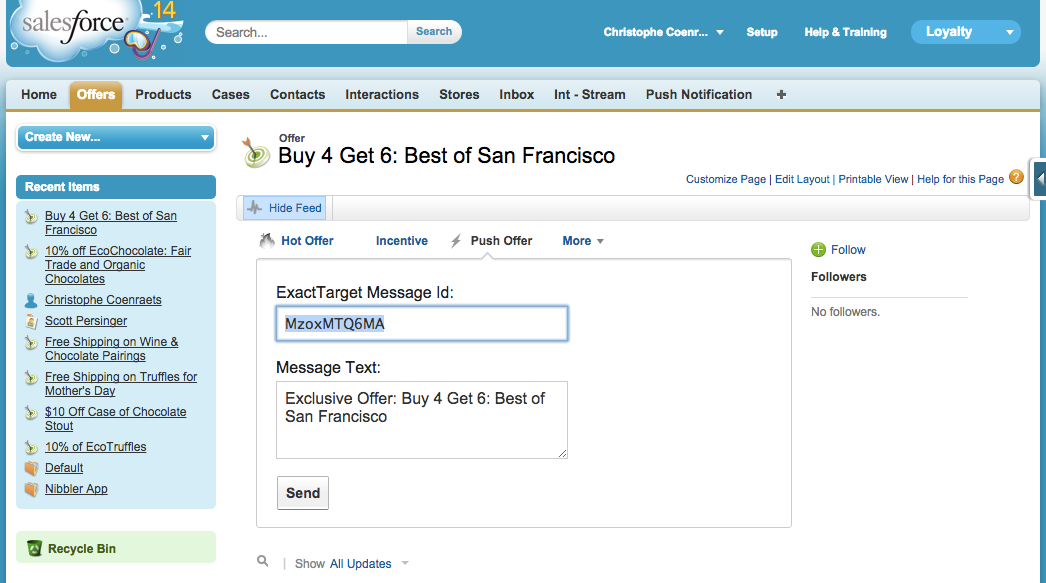Select the Push Offer publisher action
Image resolution: width=1046 pixels, height=583 pixels.
[x=501, y=241]
